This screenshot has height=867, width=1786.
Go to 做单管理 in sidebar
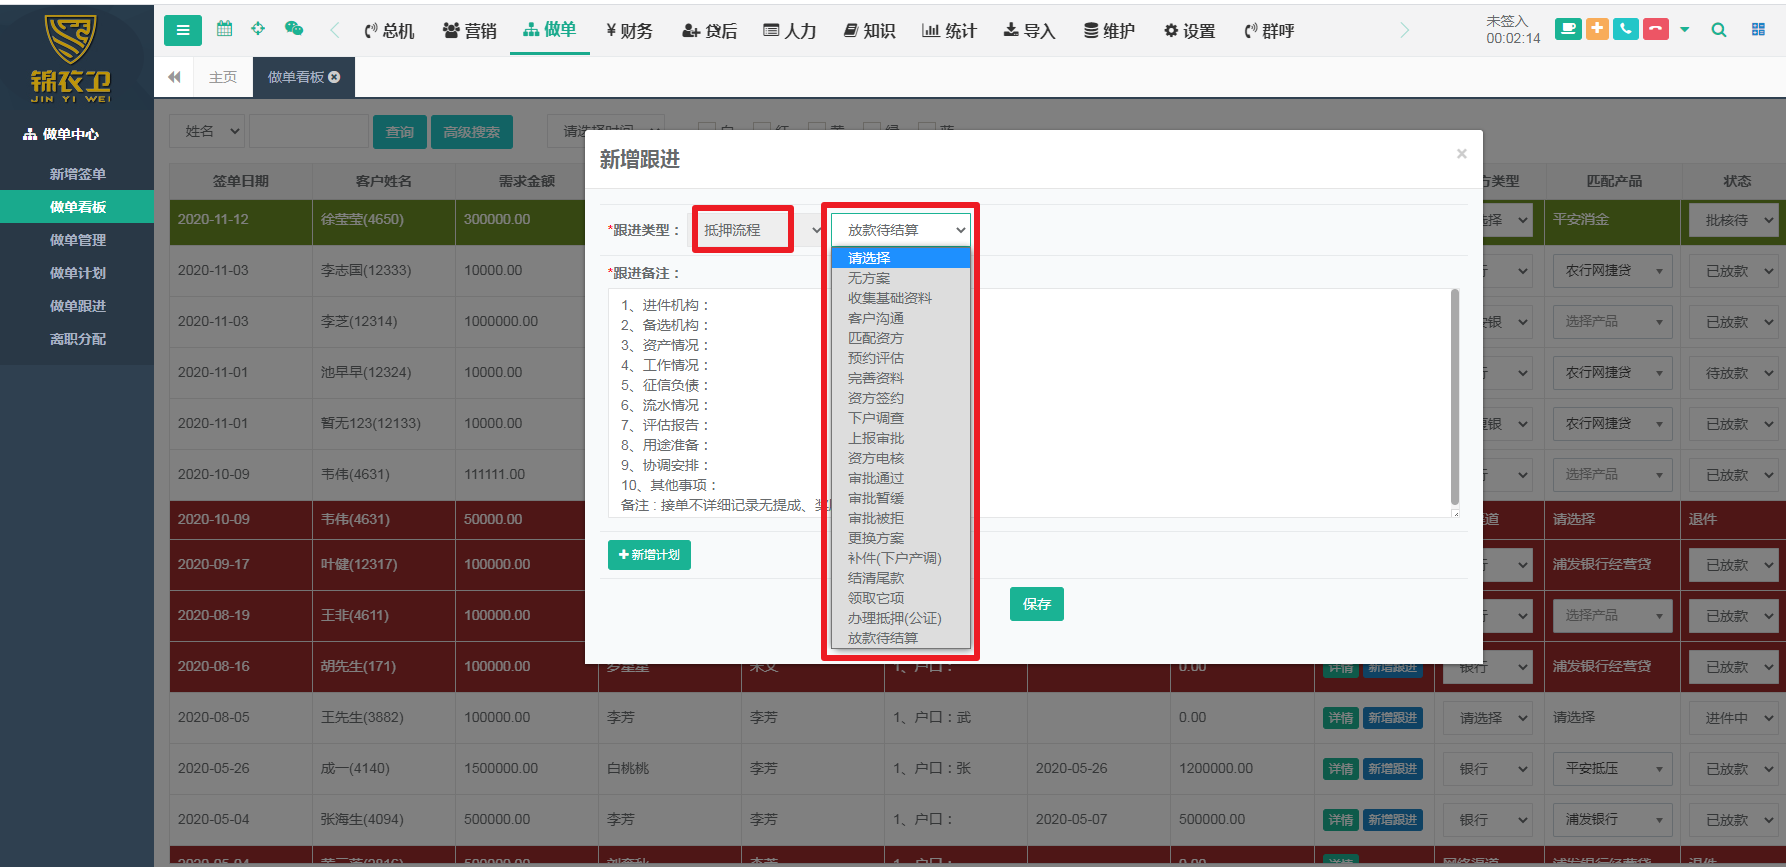click(x=77, y=240)
